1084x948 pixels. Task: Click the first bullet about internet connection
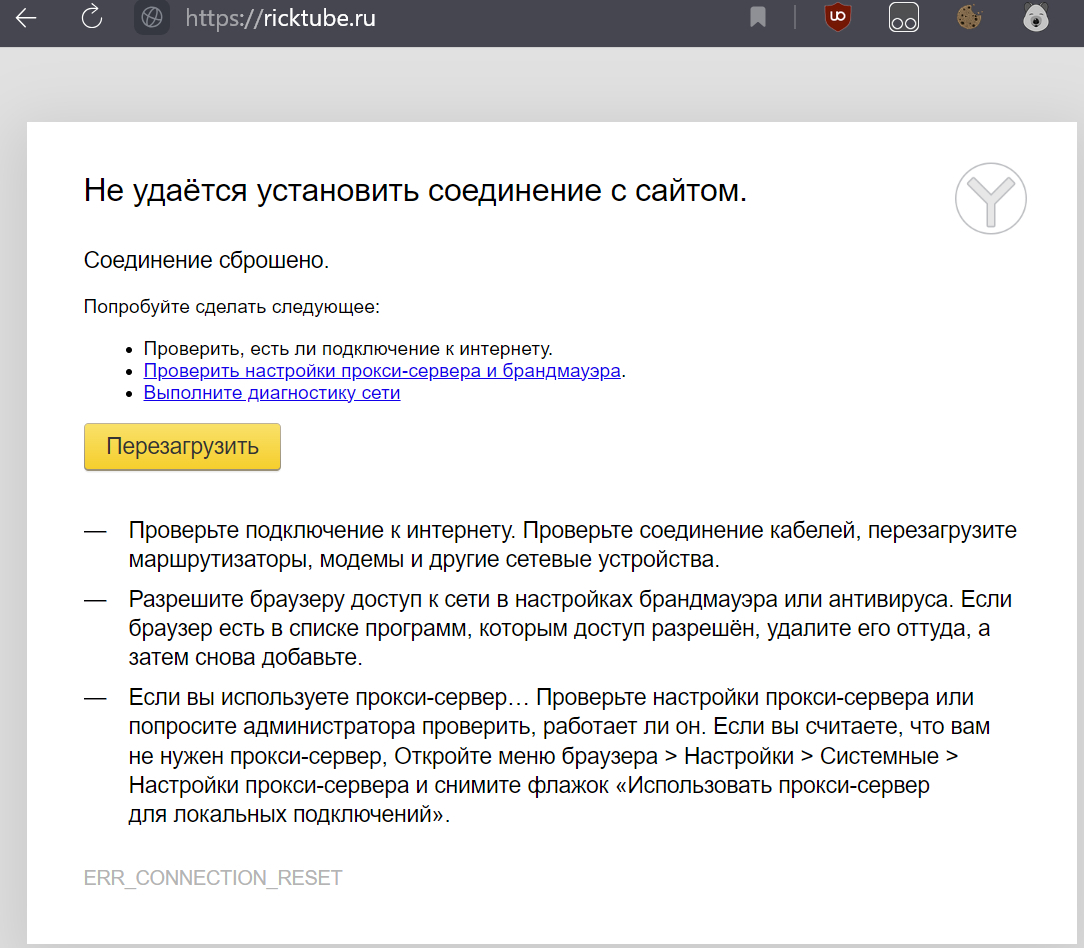point(348,349)
